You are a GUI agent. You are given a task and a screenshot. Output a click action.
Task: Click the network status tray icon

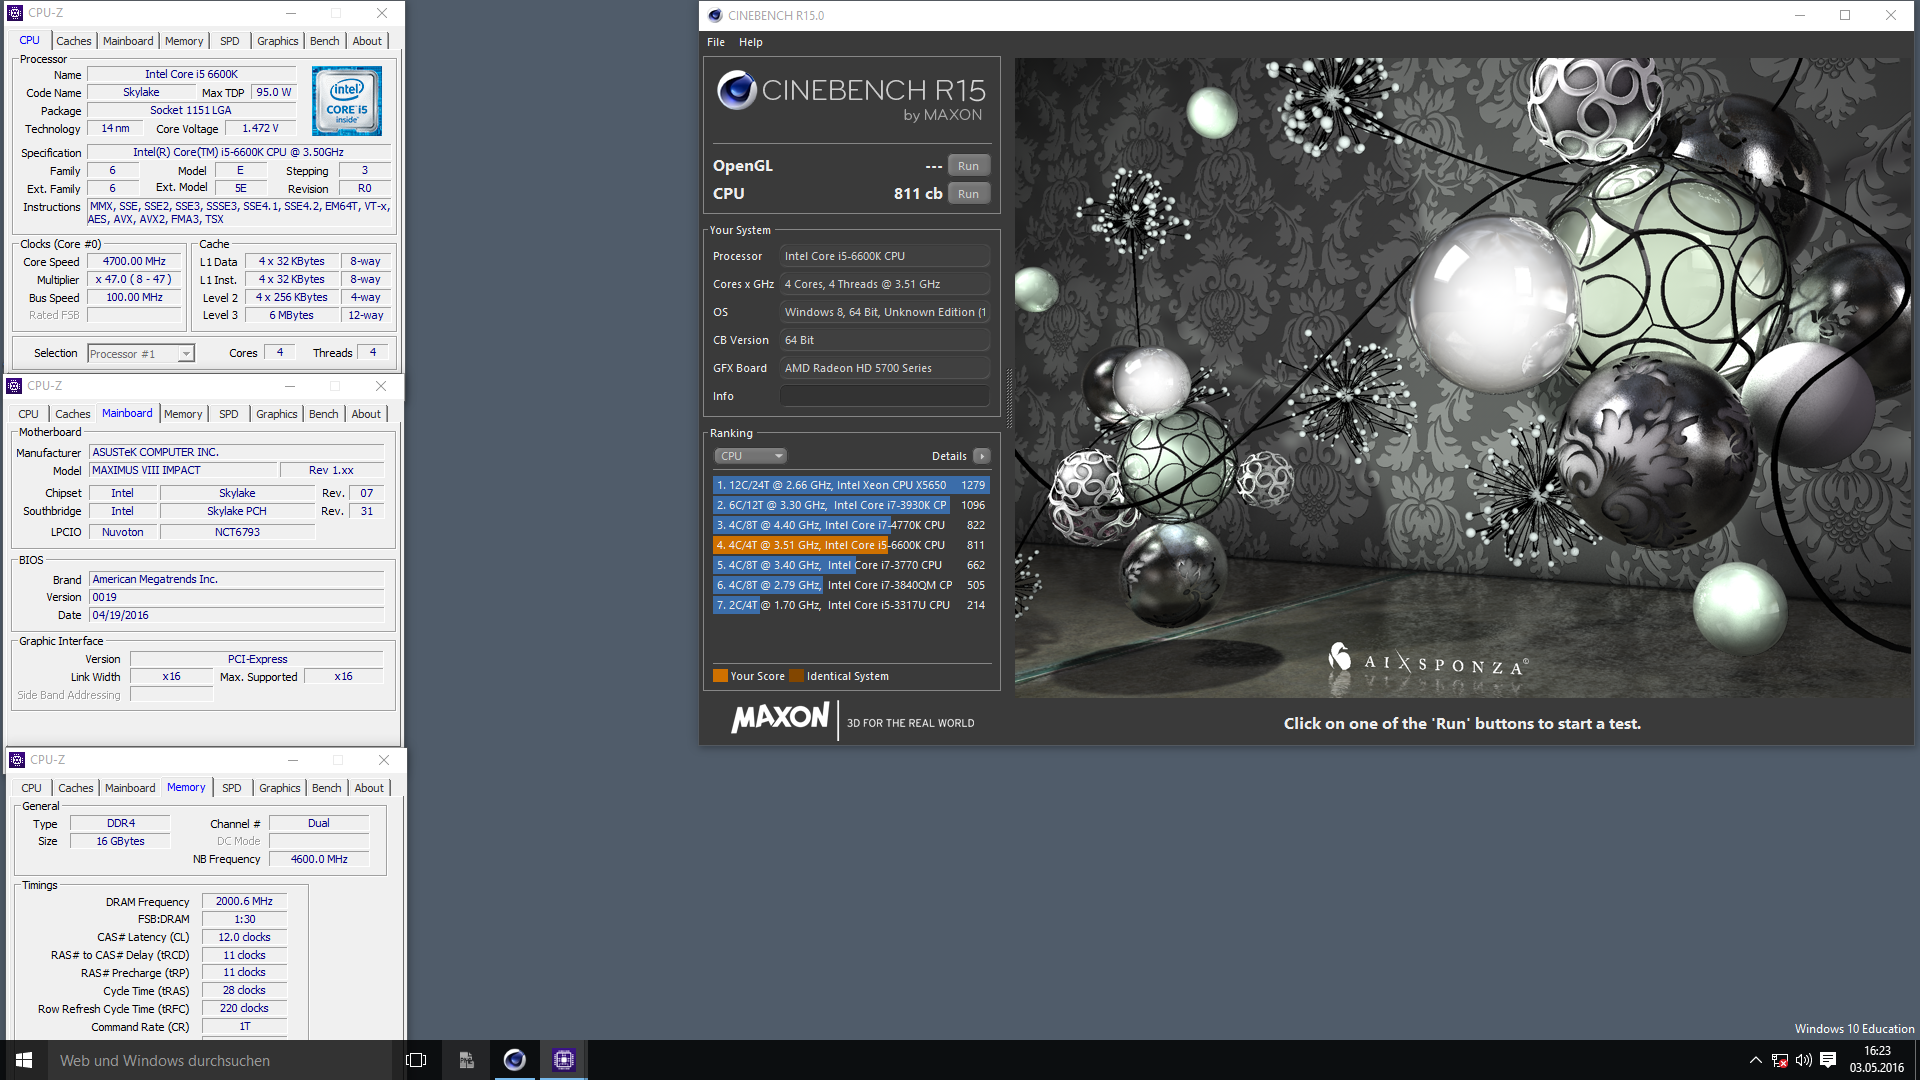click(1780, 1060)
